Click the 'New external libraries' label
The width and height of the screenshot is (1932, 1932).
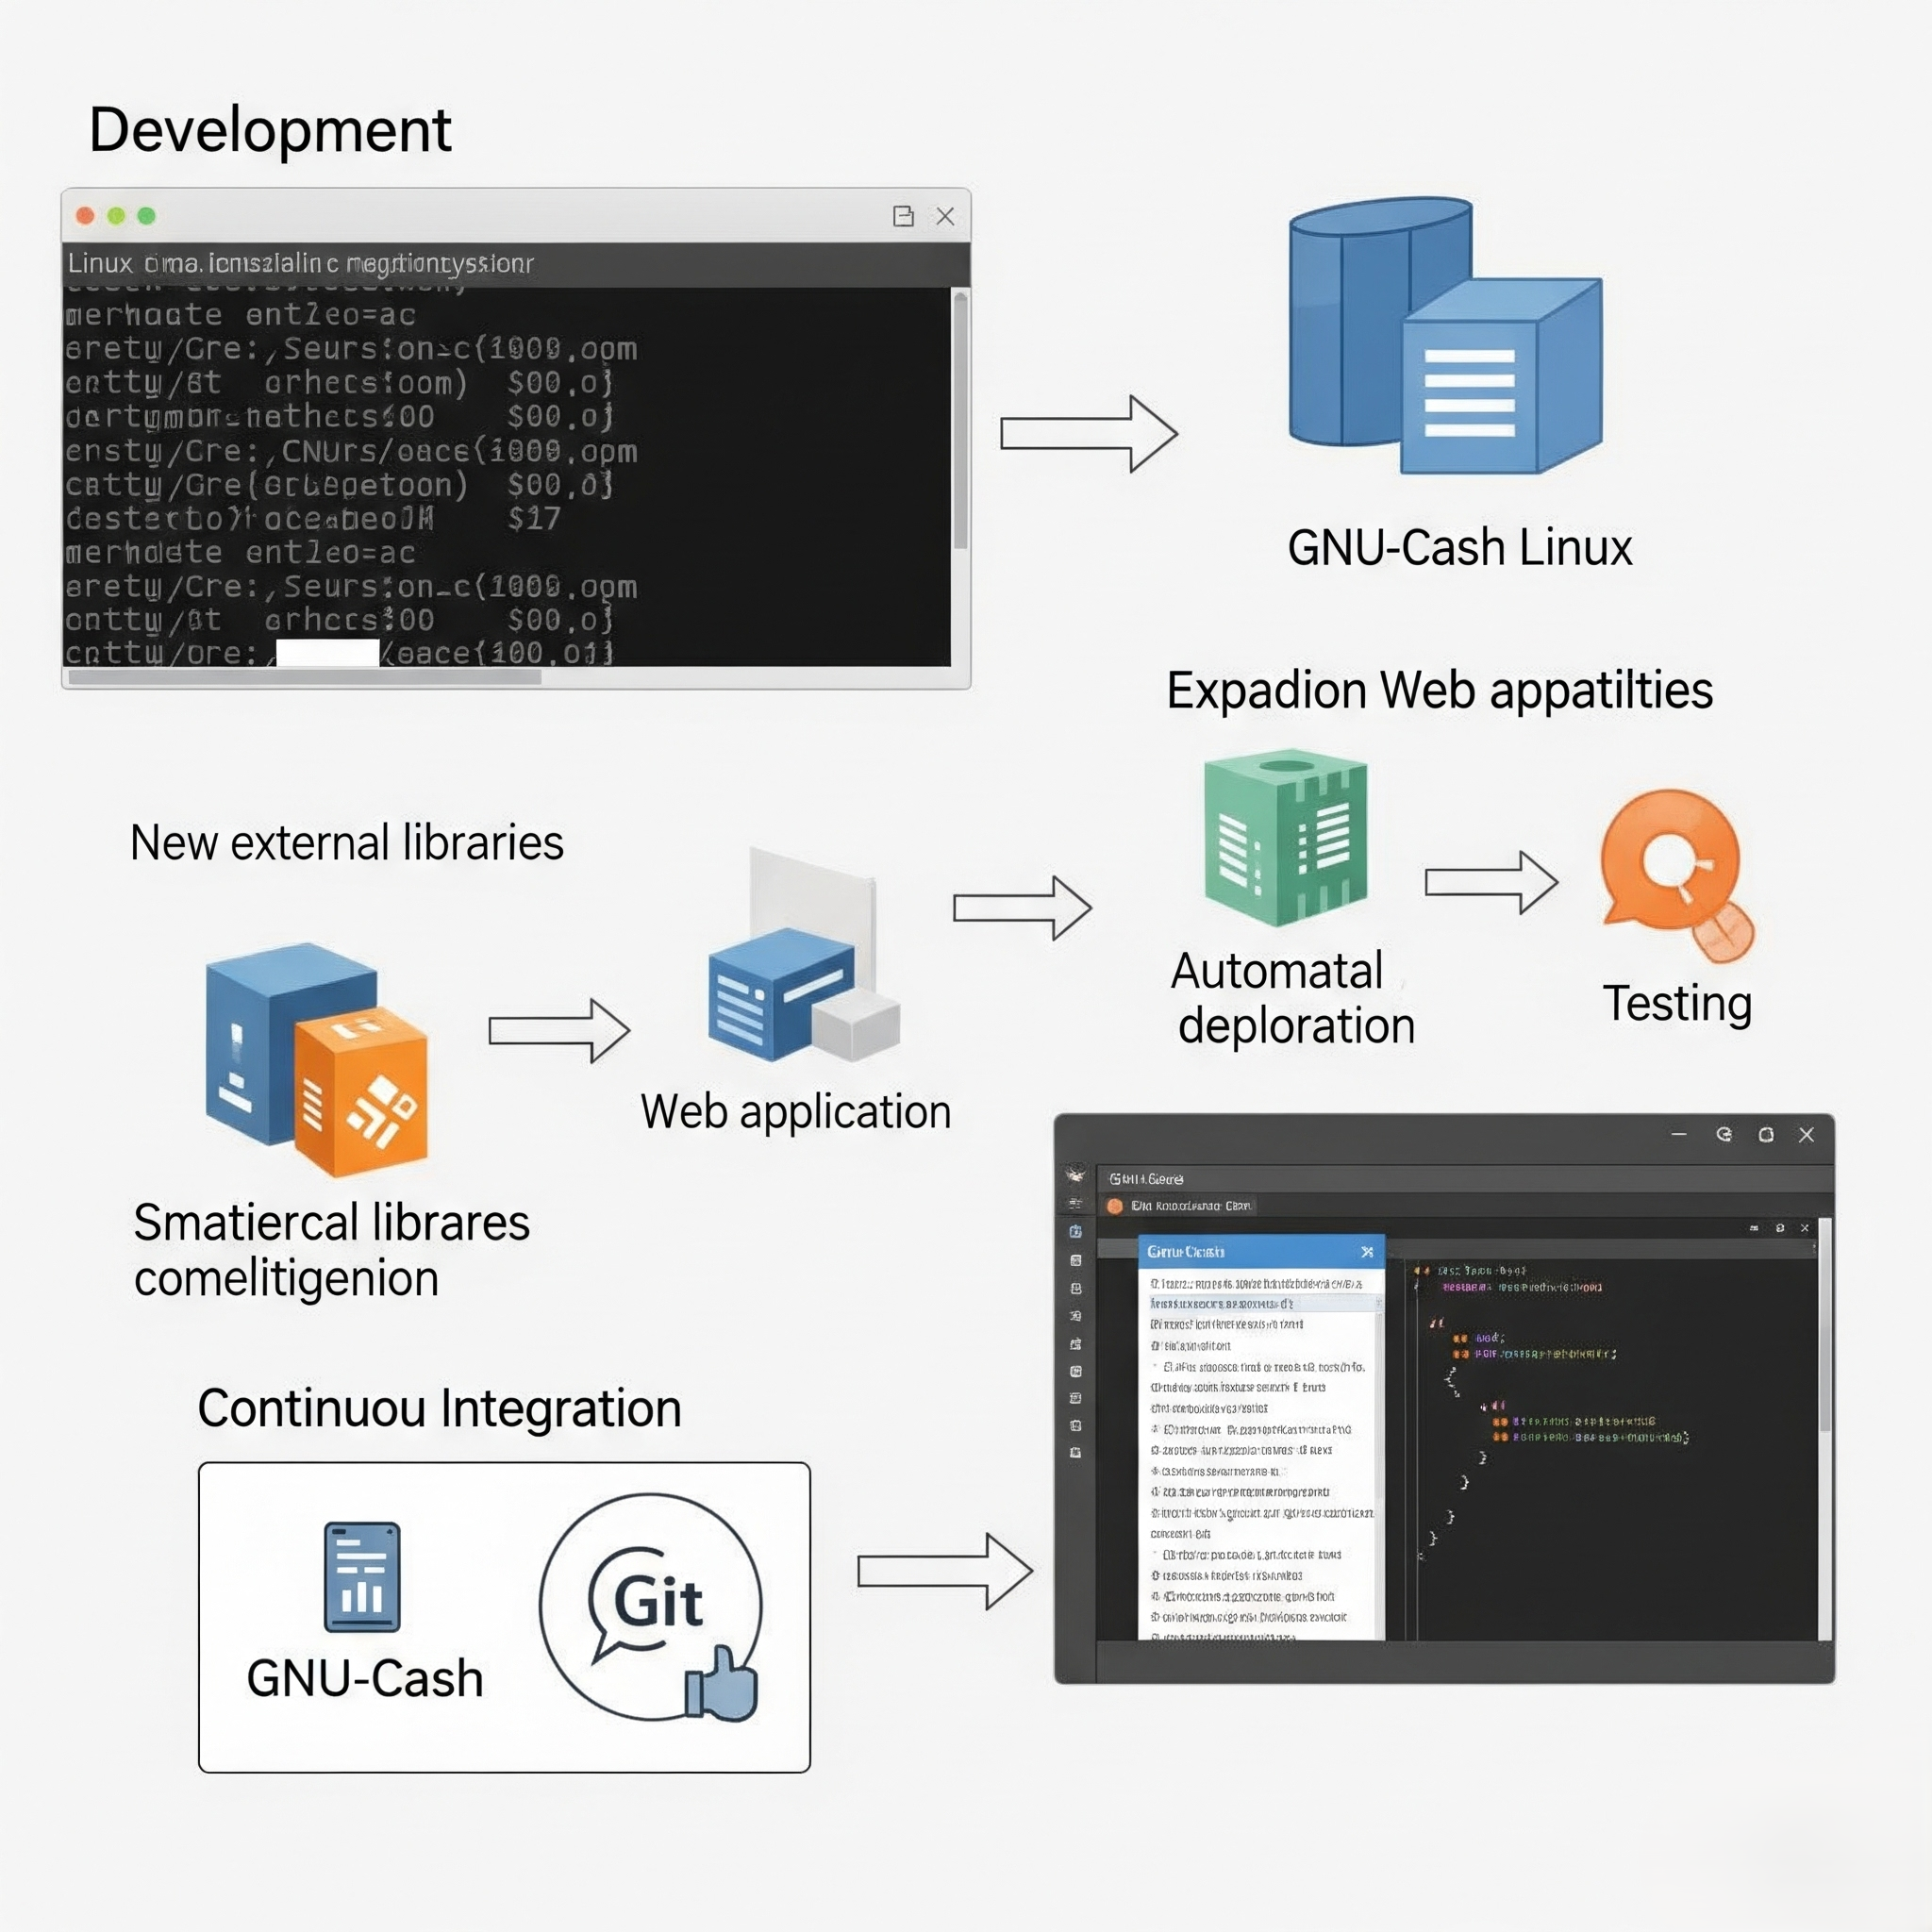pos(347,842)
